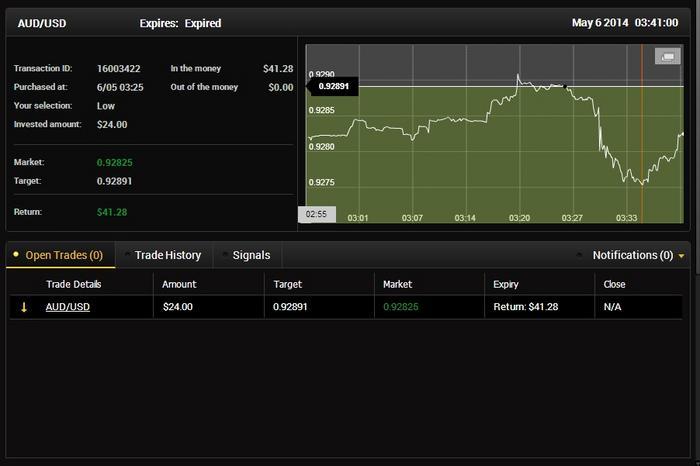Viewport: 700px width, 466px height.
Task: Click the Low selection value
Action: (106, 106)
